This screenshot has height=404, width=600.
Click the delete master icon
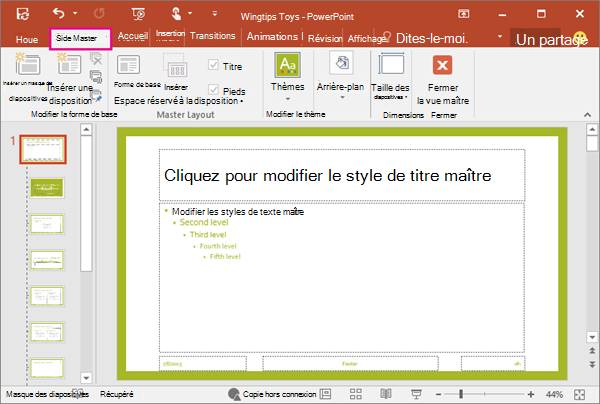[96, 59]
